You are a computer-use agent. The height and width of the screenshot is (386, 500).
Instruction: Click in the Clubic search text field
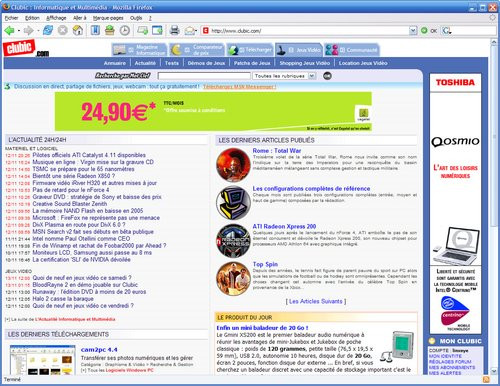click(204, 76)
